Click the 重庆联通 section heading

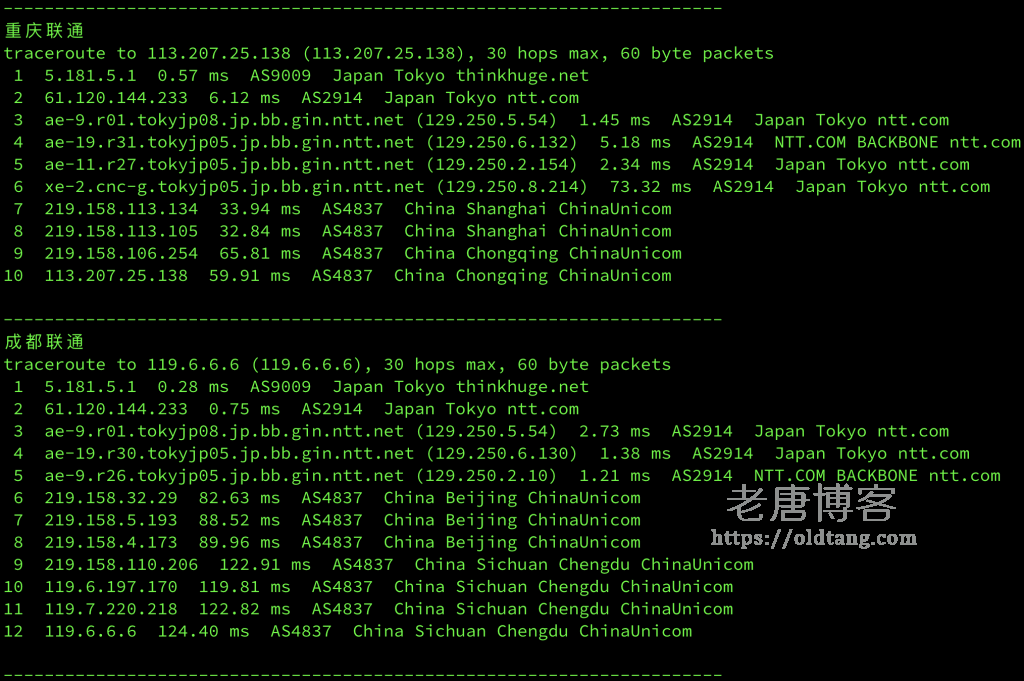pos(44,31)
